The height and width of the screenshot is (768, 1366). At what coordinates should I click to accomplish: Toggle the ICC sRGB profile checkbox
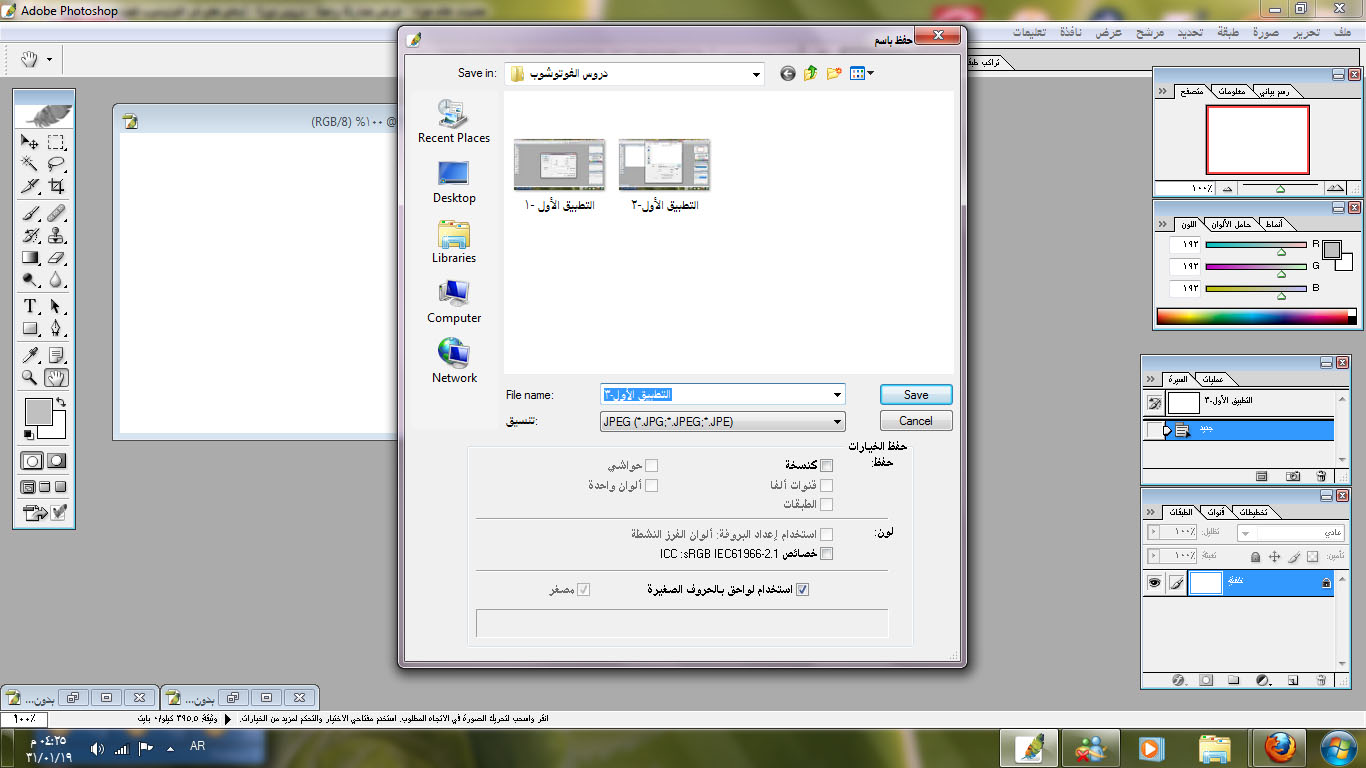tap(826, 554)
